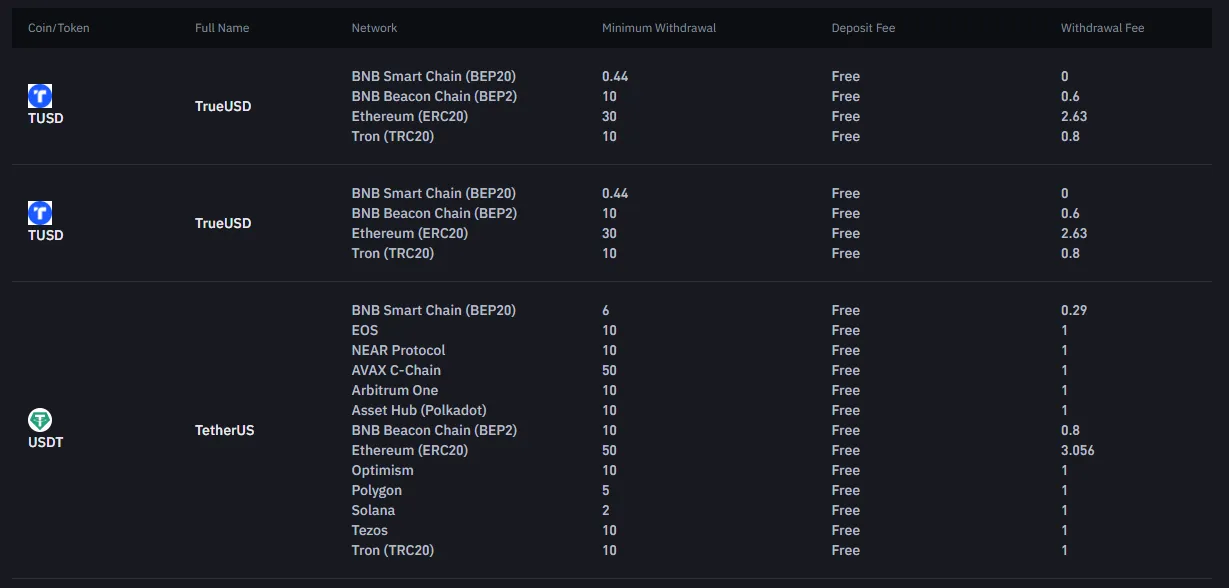Viewport: 1229px width, 588px height.
Task: Click the Withdrawal Fee column header
Action: [x=1102, y=28]
